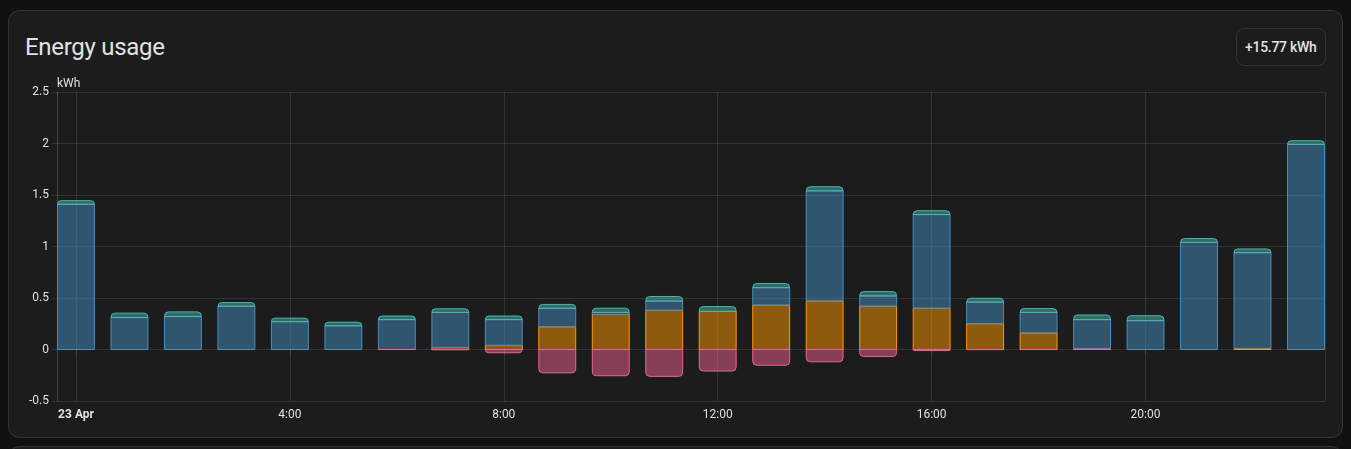Viewport: 1351px width, 449px height.
Task: Click orange solar segment of the 14:00 bar
Action: coord(825,325)
